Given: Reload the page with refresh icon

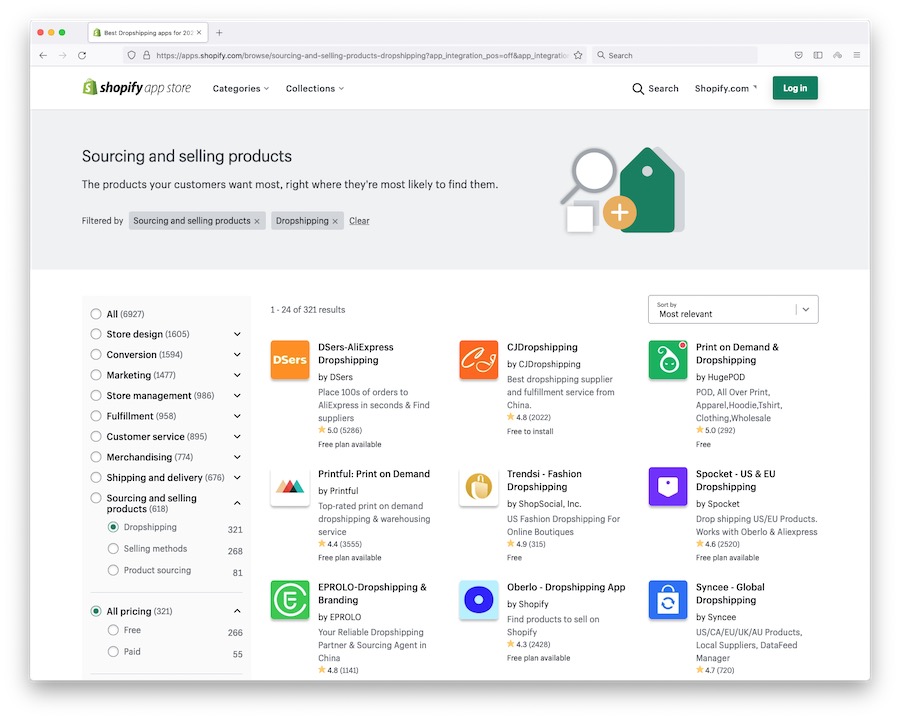Looking at the screenshot, I should (82, 55).
